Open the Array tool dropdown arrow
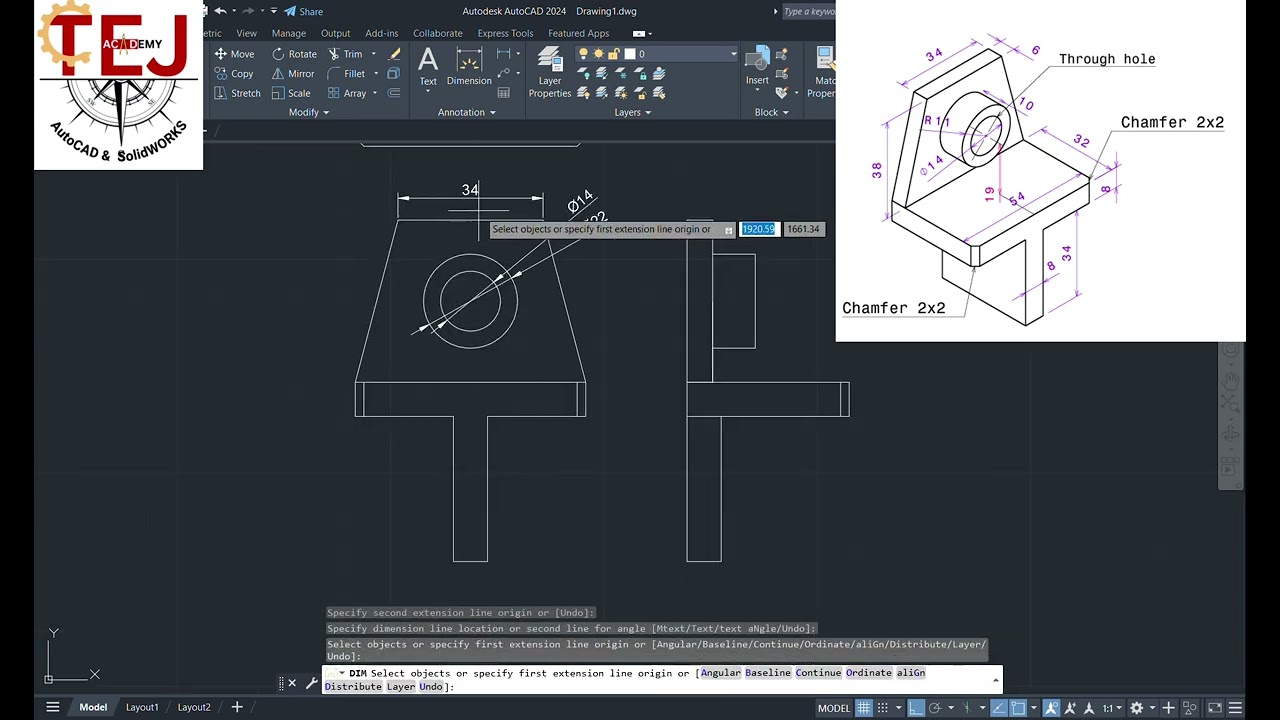Viewport: 1280px width, 720px height. coord(376,93)
